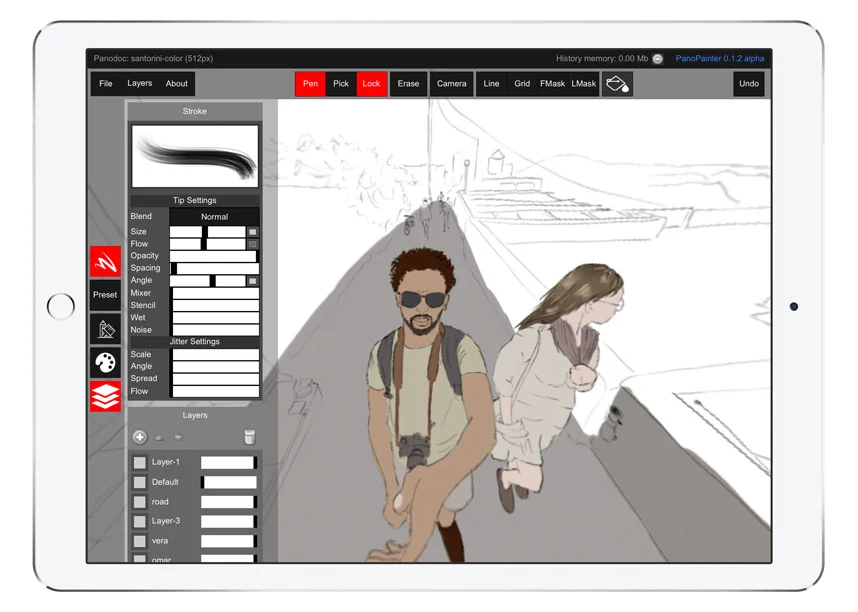Toggle visibility checkbox of Layer-3
The height and width of the screenshot is (612, 858).
(140, 522)
